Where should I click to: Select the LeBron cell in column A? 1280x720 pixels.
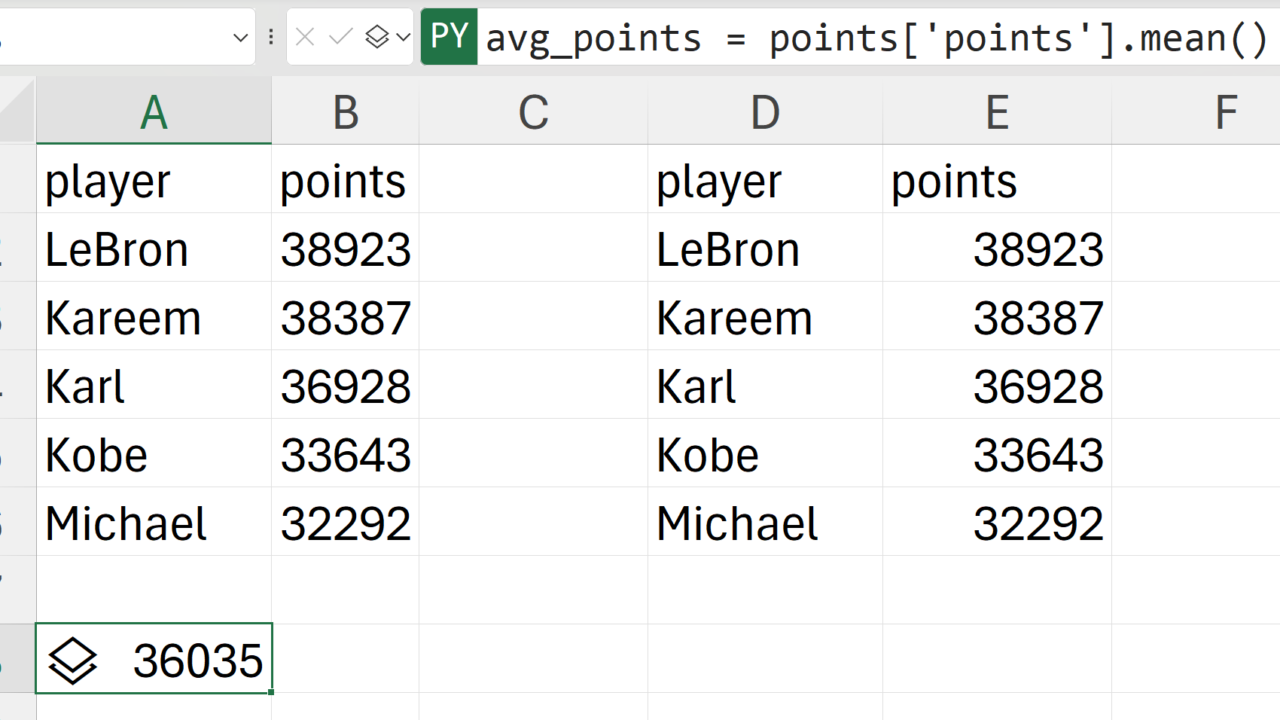pyautogui.click(x=154, y=249)
